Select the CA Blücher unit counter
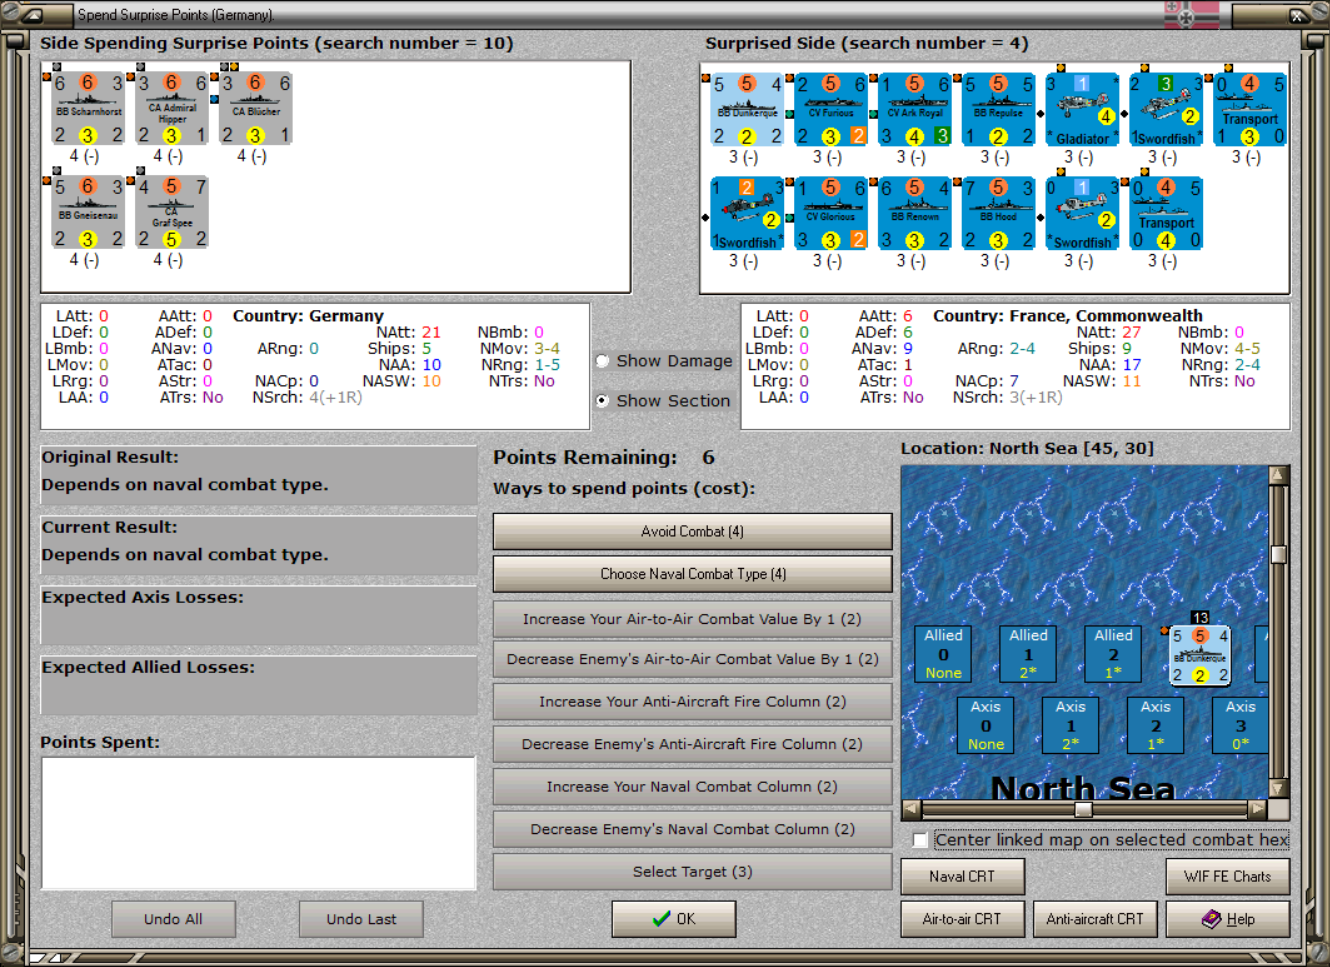Image resolution: width=1330 pixels, height=967 pixels. pos(256,109)
